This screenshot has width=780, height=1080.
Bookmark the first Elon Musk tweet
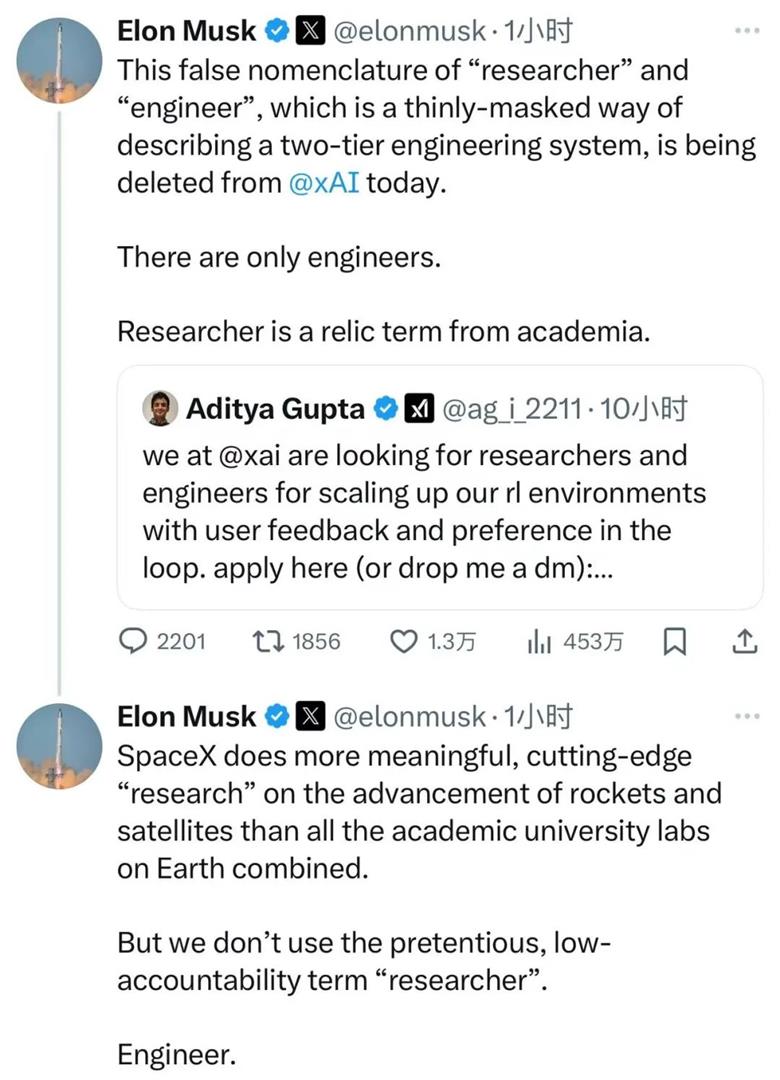pos(675,642)
